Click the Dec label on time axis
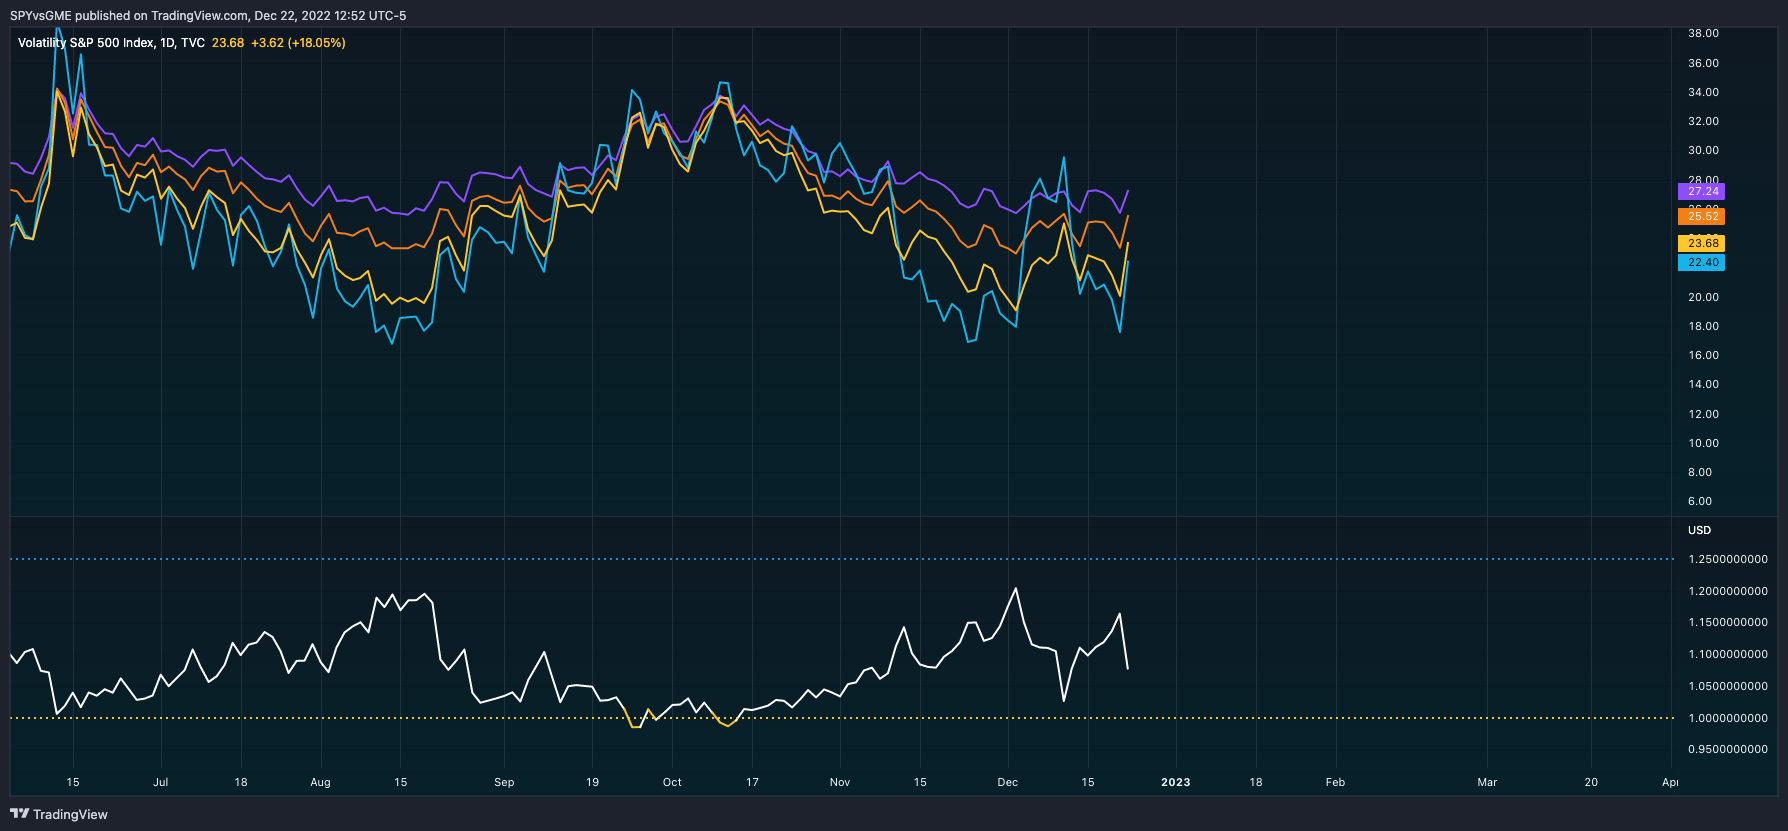 point(1008,782)
